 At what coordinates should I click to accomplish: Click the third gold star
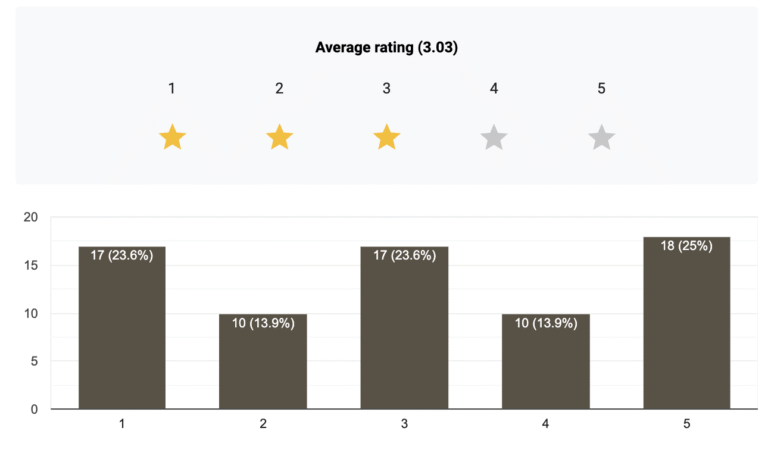click(x=387, y=138)
